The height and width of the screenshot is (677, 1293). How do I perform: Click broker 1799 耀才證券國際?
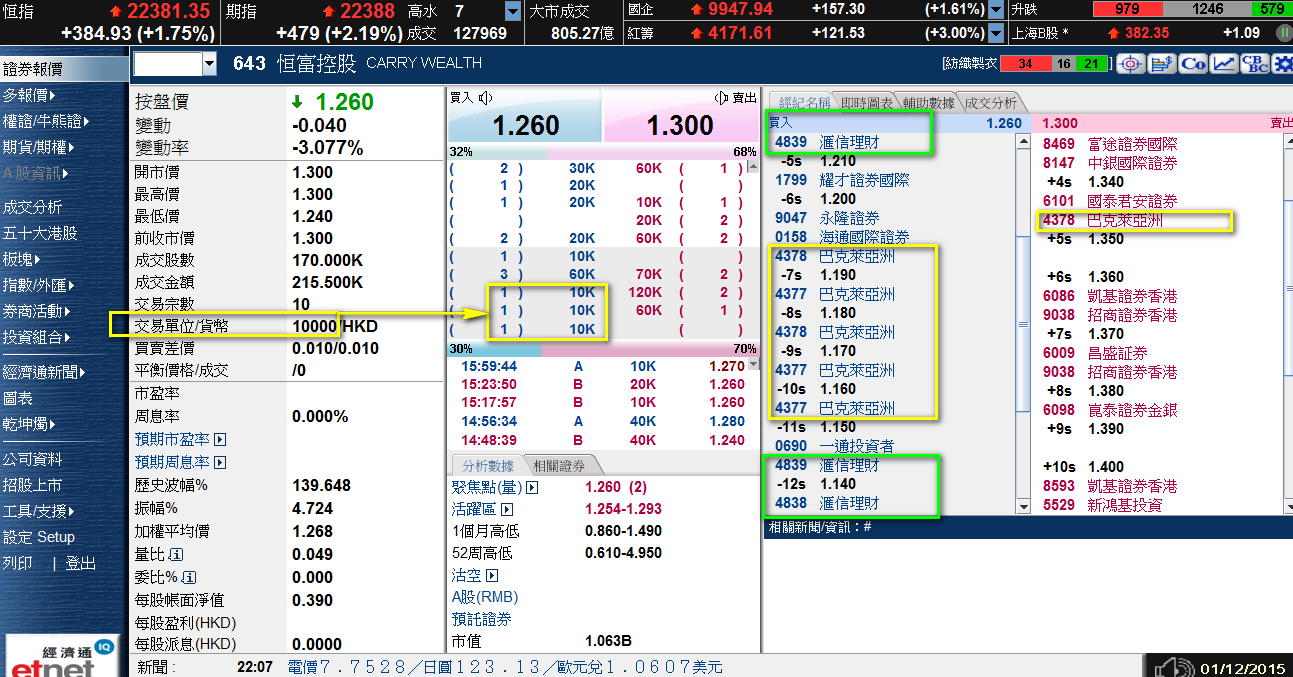point(842,181)
